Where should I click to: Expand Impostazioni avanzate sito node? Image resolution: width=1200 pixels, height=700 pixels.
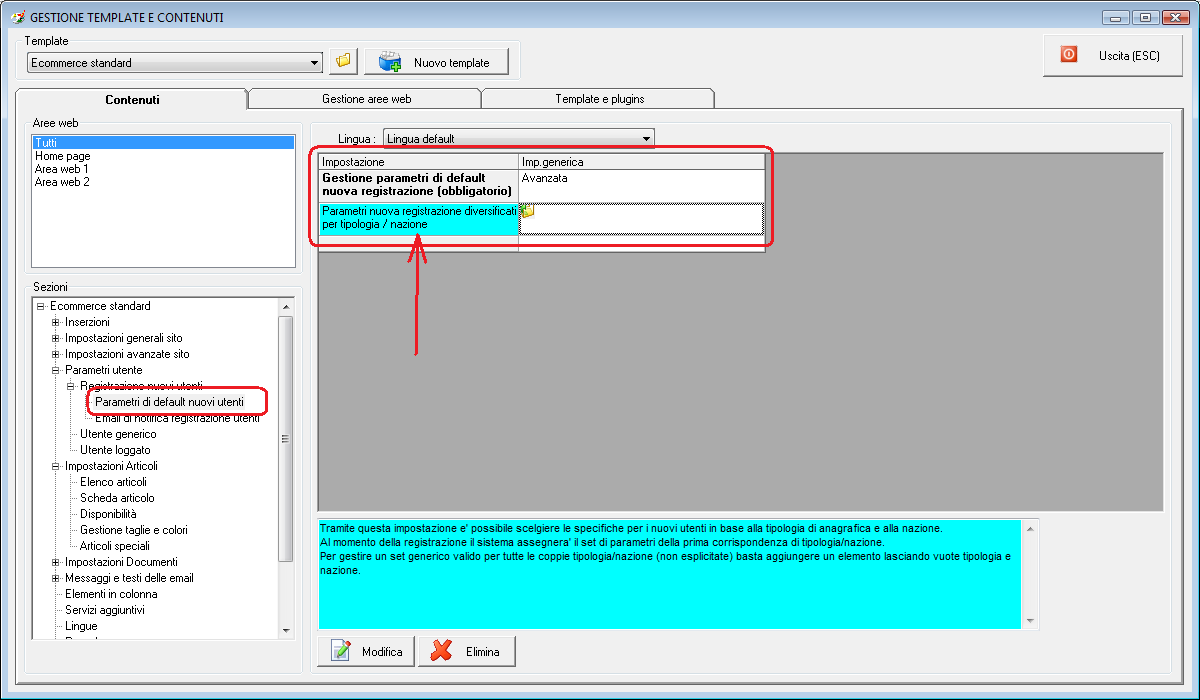(x=56, y=354)
